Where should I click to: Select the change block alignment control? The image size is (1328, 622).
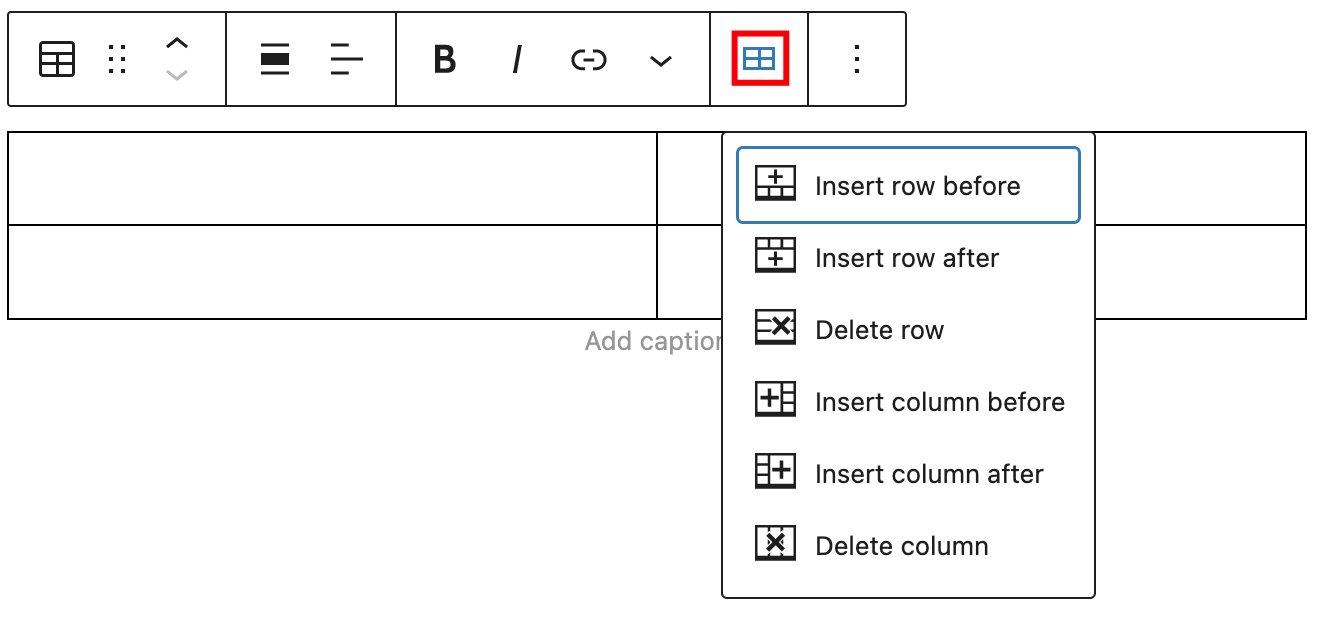click(274, 60)
